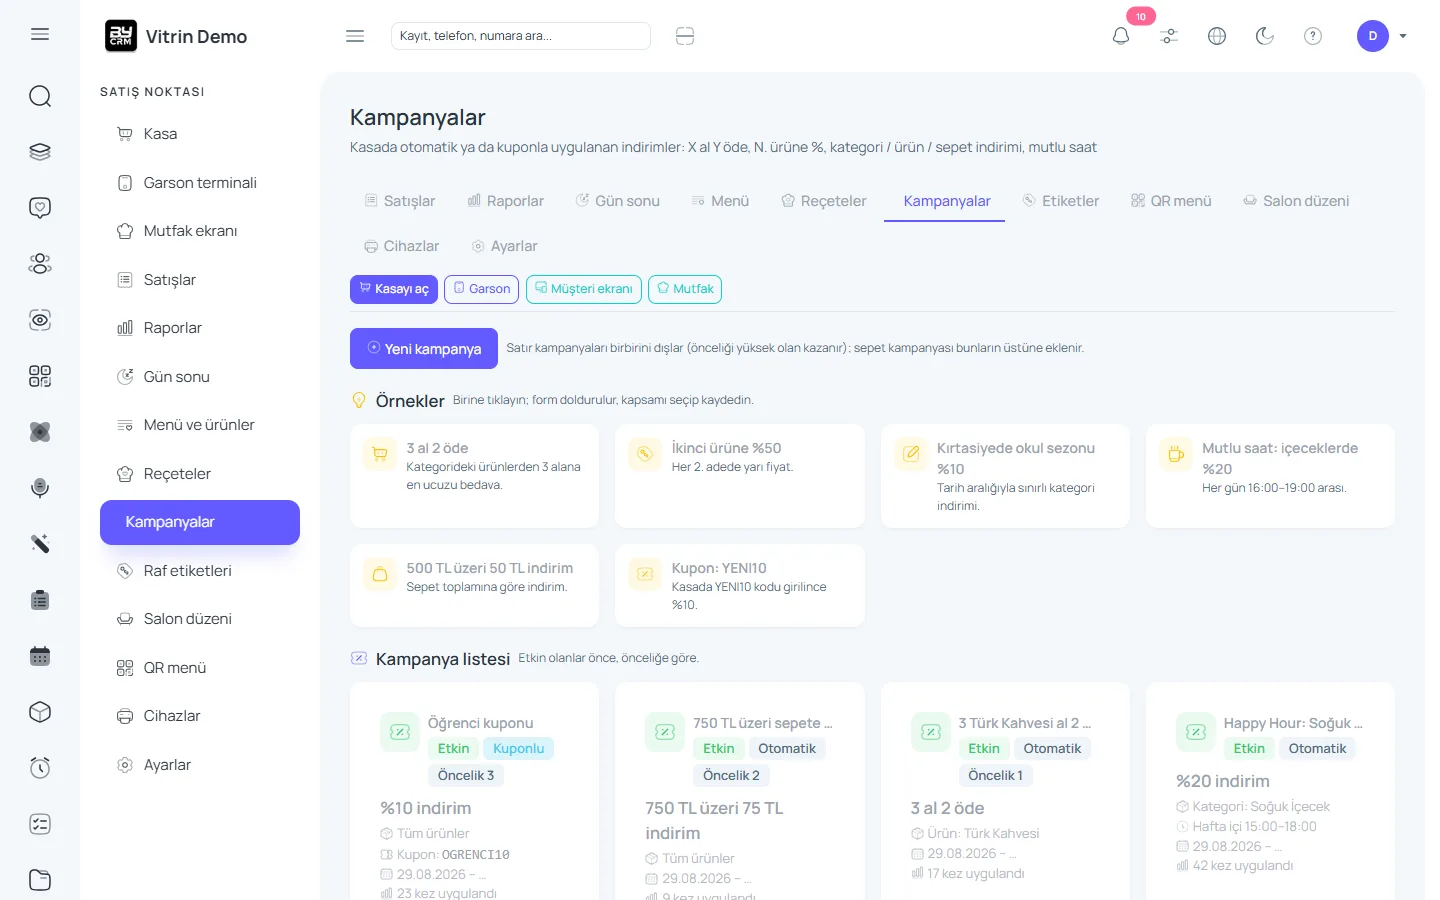
Task: Open the far-left rail hamburger menu
Action: click(40, 34)
